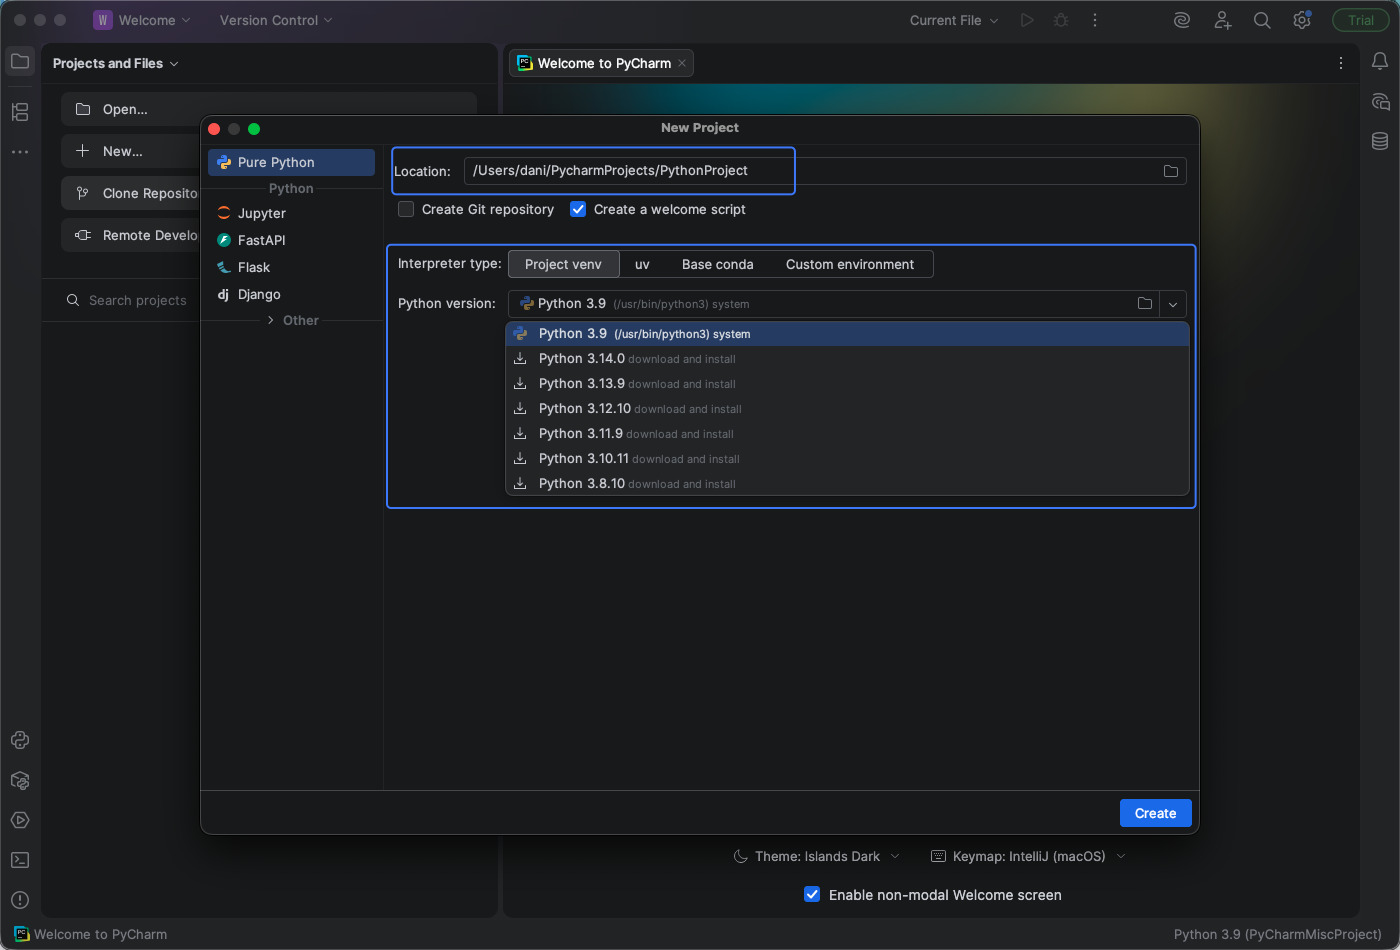Open the AI Assistant panel
Image resolution: width=1400 pixels, height=950 pixels.
click(1380, 102)
